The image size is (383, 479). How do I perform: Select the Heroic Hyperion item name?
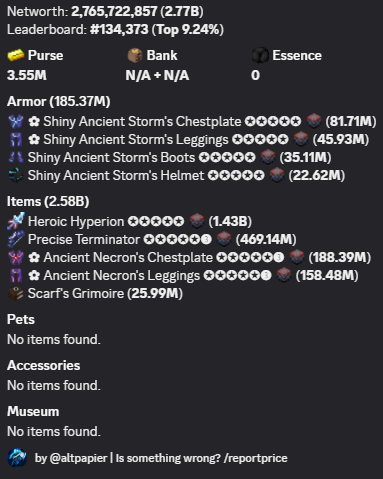76,221
